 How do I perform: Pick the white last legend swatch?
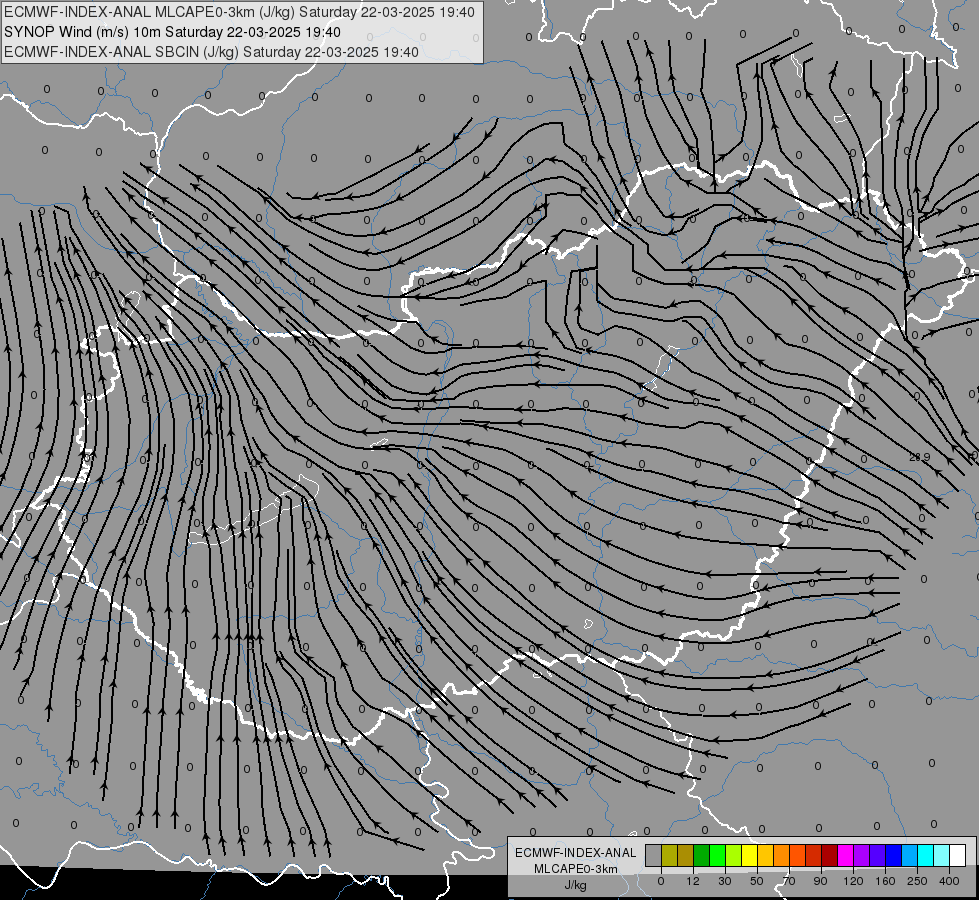click(957, 855)
